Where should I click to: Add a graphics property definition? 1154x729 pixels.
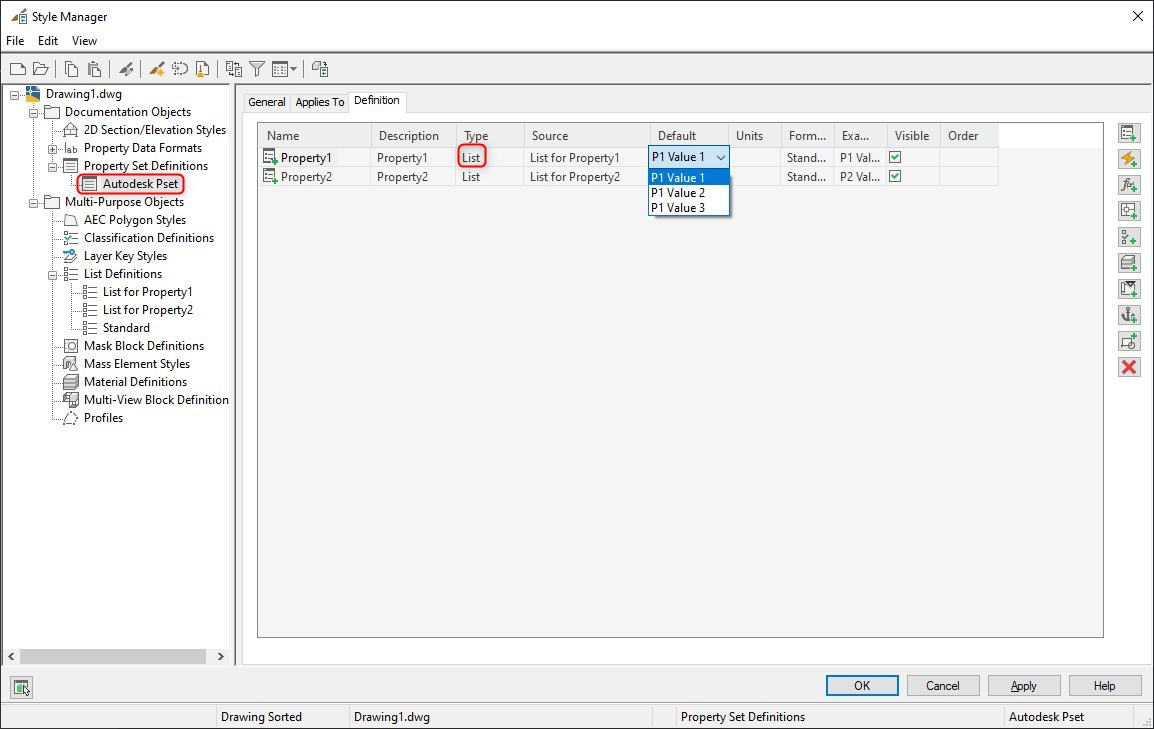coord(1129,341)
